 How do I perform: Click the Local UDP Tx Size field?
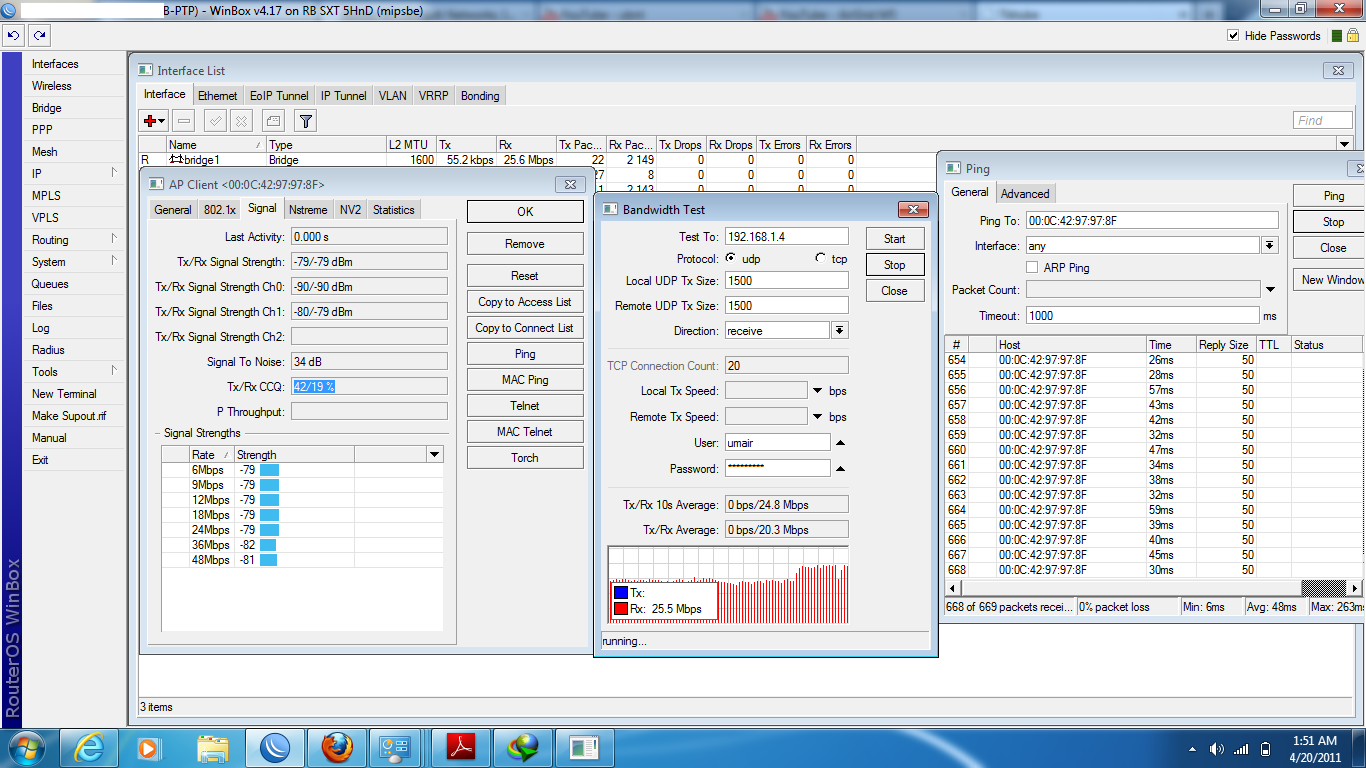pyautogui.click(x=786, y=281)
